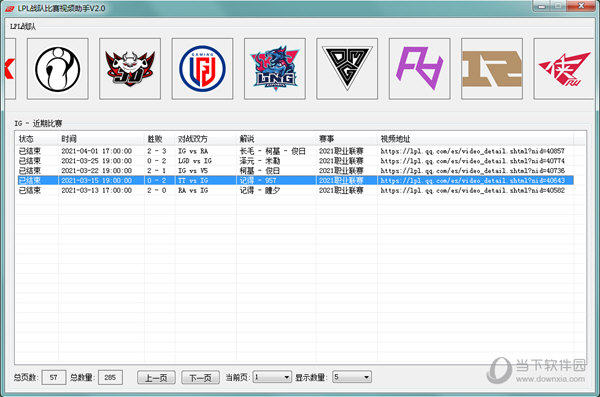
Task: Click the video URL ending in 40582
Action: [x=473, y=190]
